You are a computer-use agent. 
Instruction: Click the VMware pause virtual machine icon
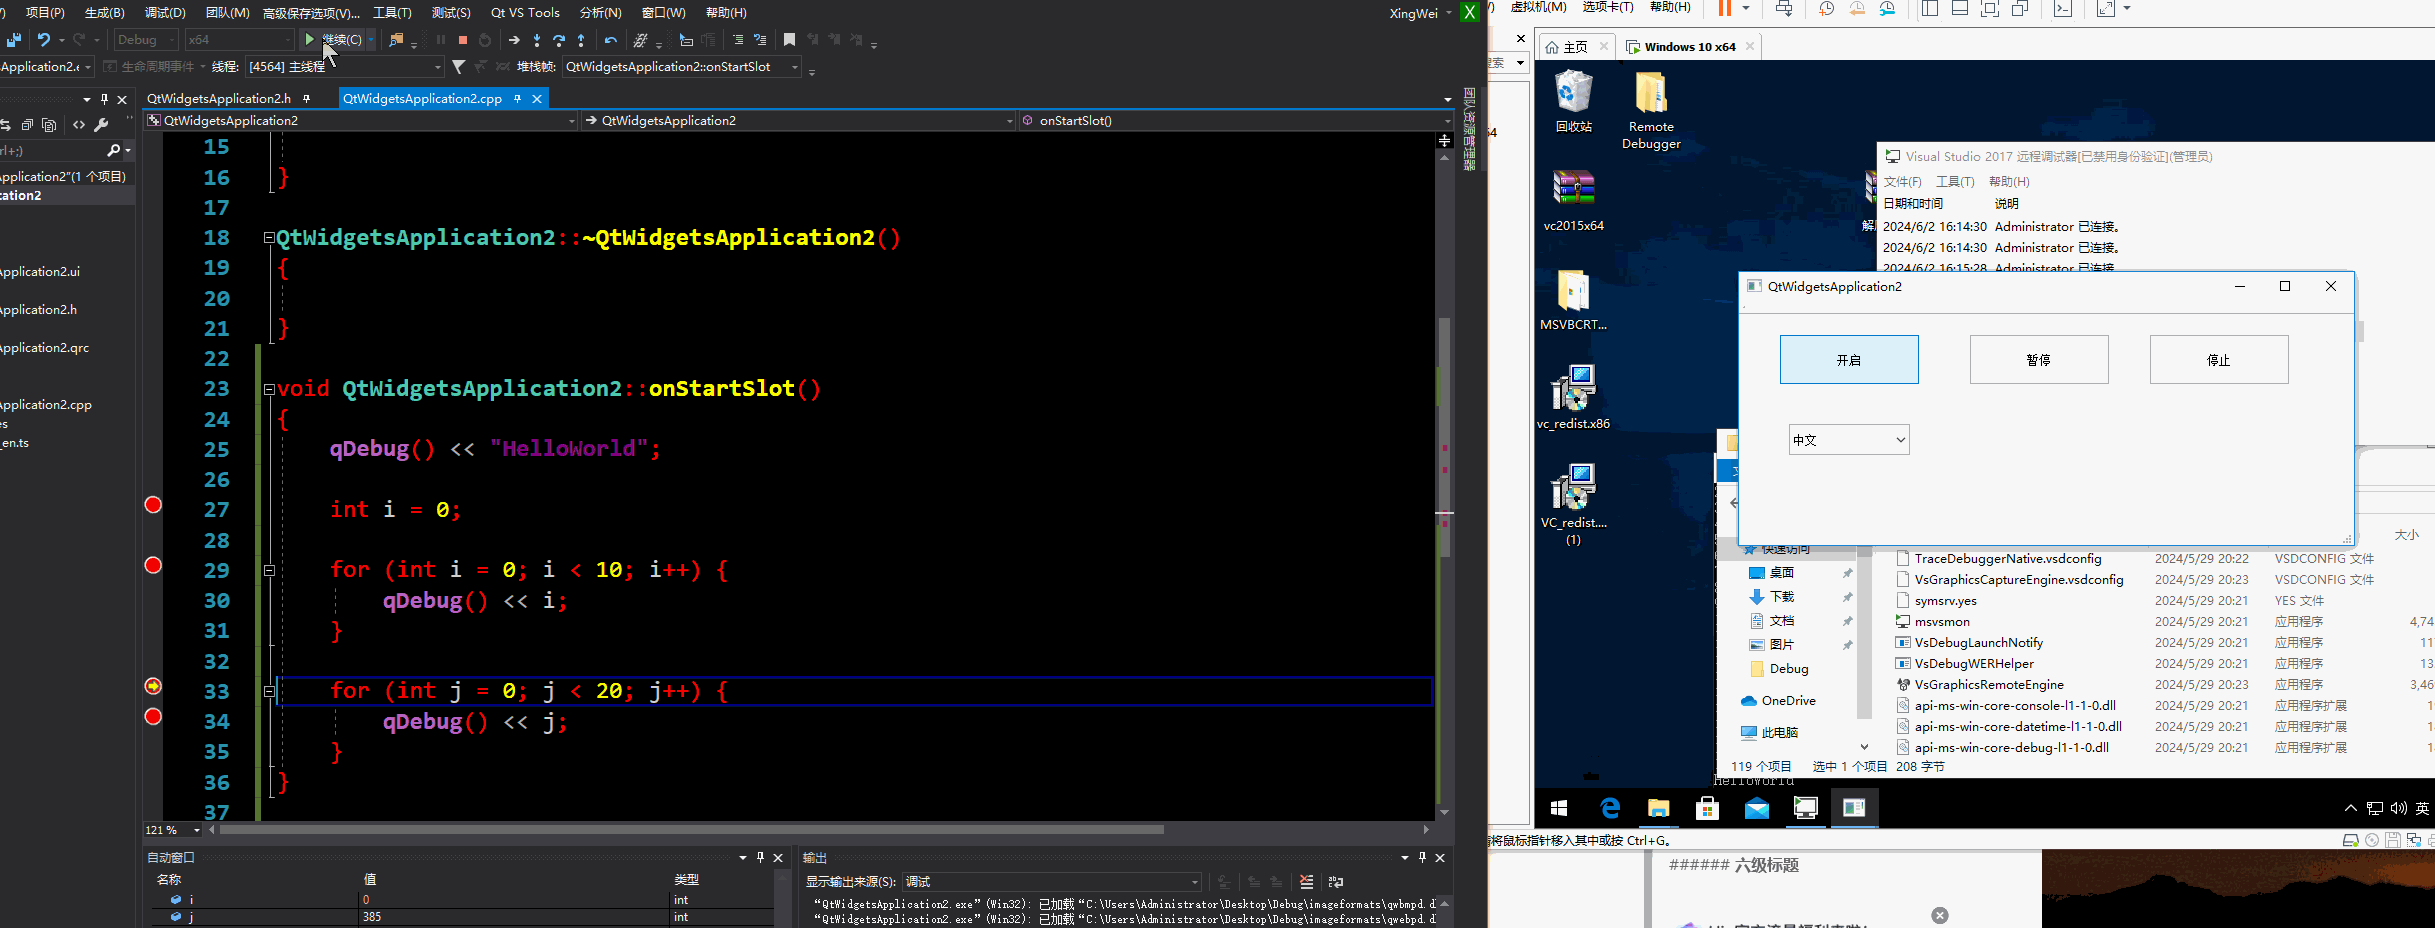click(x=1725, y=8)
